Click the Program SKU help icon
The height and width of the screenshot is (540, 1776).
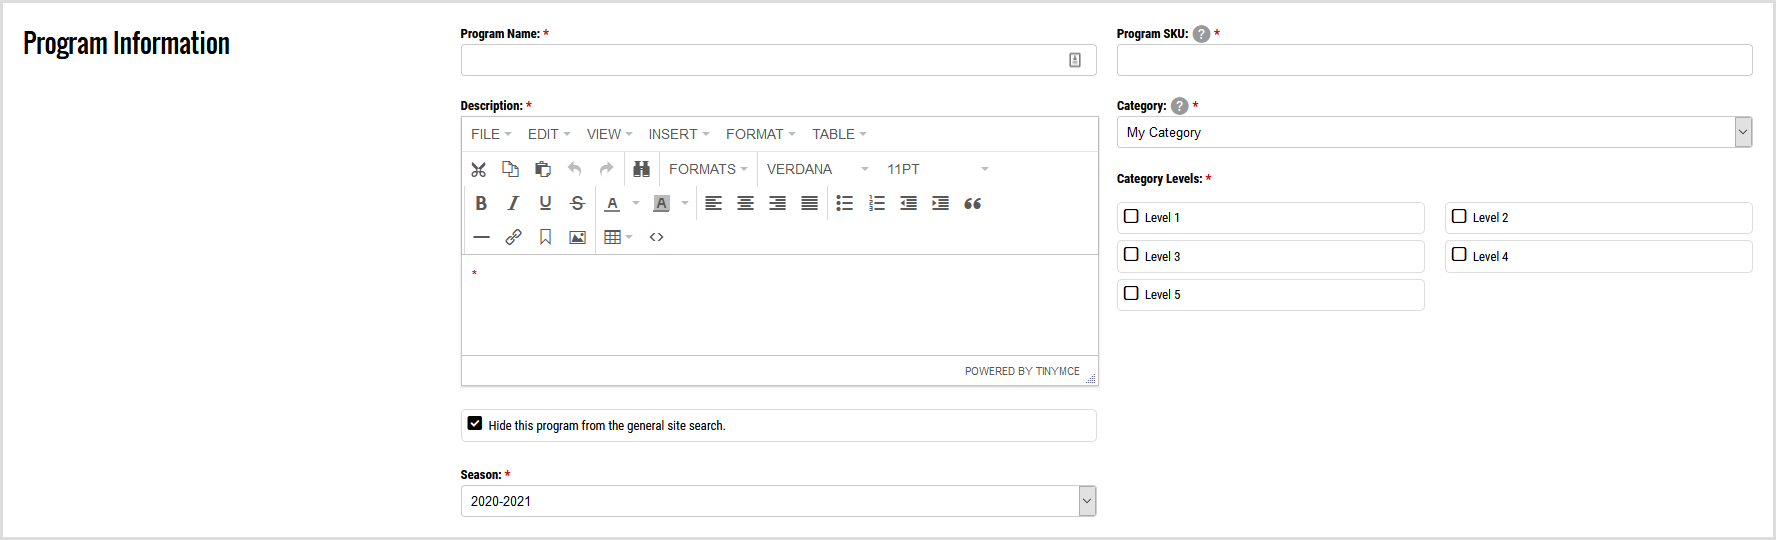click(x=1201, y=34)
